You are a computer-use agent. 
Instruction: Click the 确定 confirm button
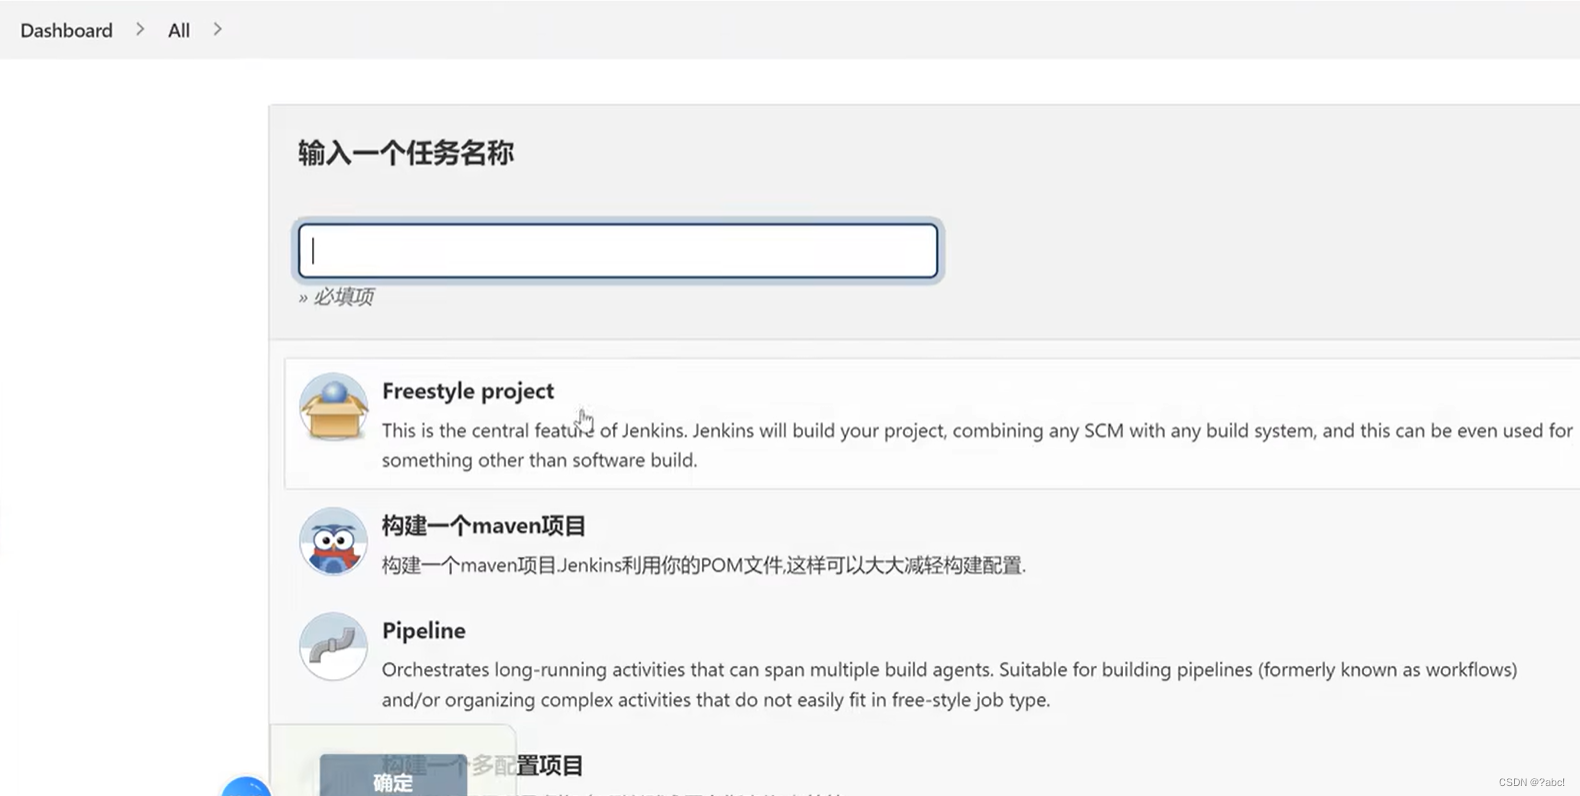393,776
